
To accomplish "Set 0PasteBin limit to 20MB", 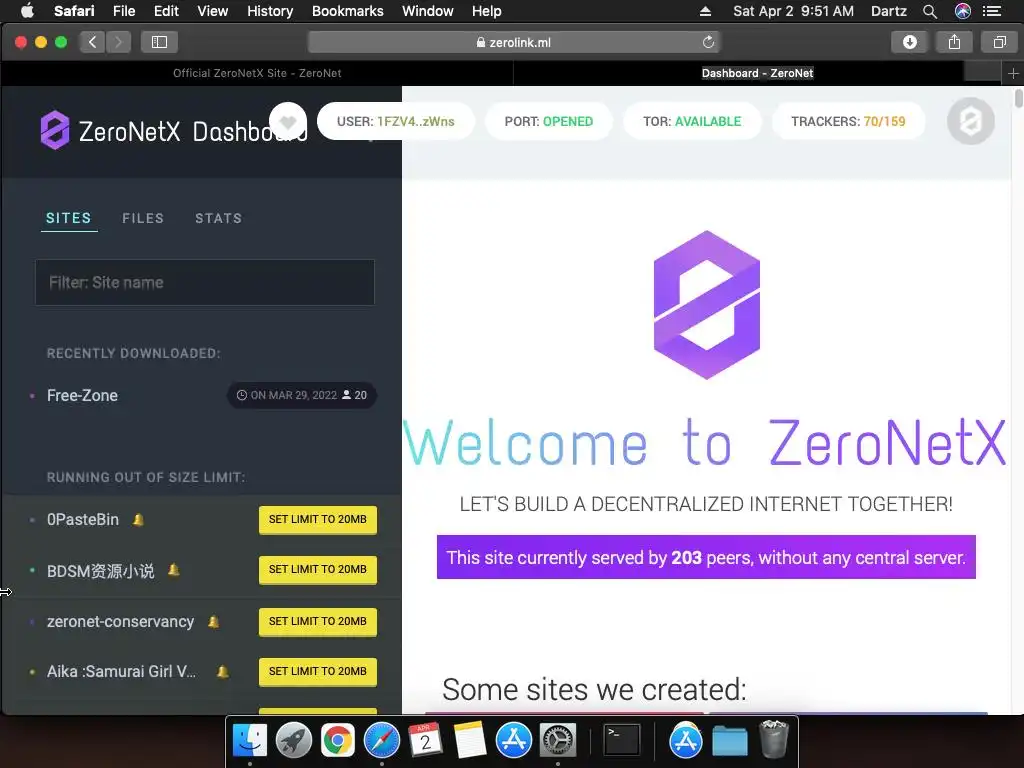I will click(x=318, y=520).
